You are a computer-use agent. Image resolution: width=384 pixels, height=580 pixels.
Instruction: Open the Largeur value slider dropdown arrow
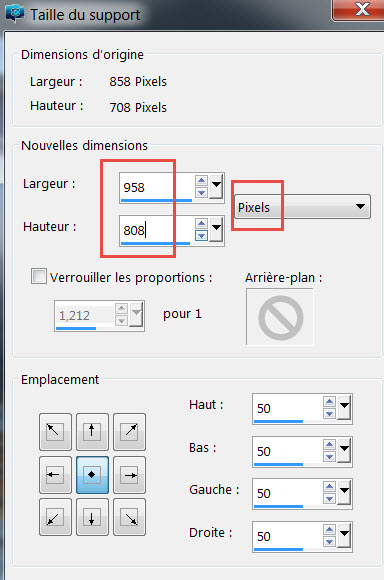(x=216, y=186)
